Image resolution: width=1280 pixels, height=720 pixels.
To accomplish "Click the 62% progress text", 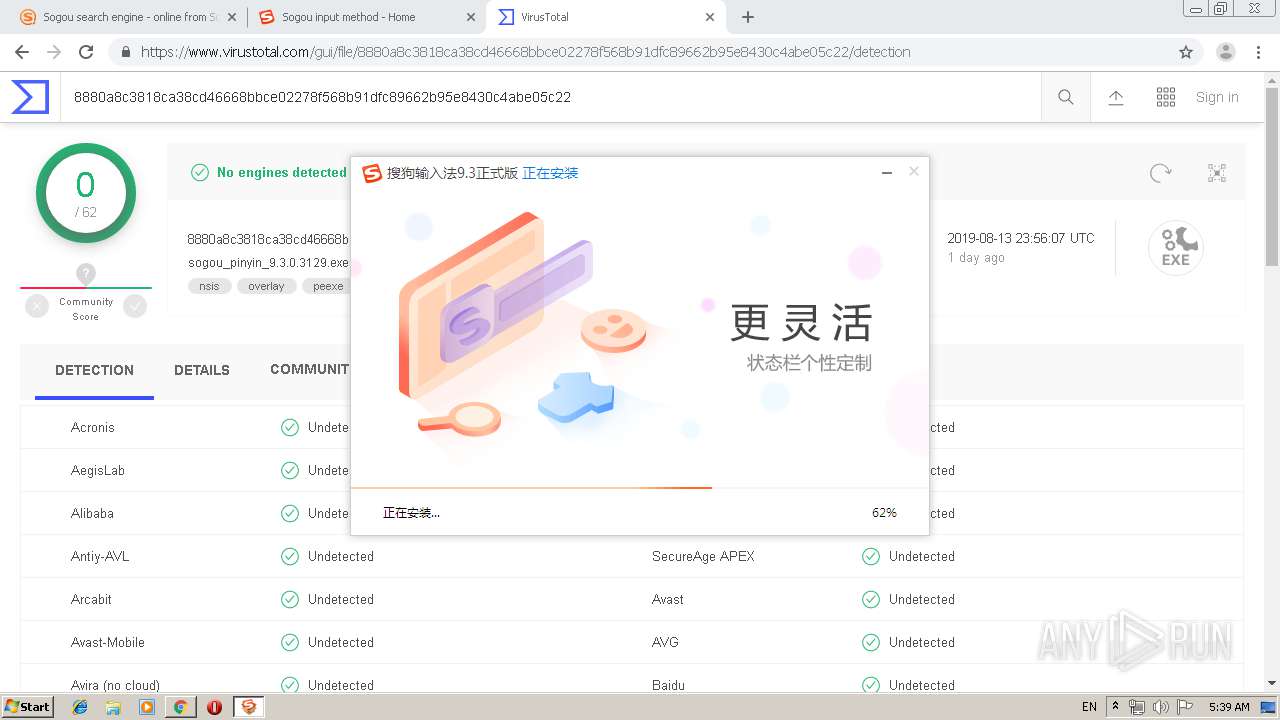I will [884, 512].
